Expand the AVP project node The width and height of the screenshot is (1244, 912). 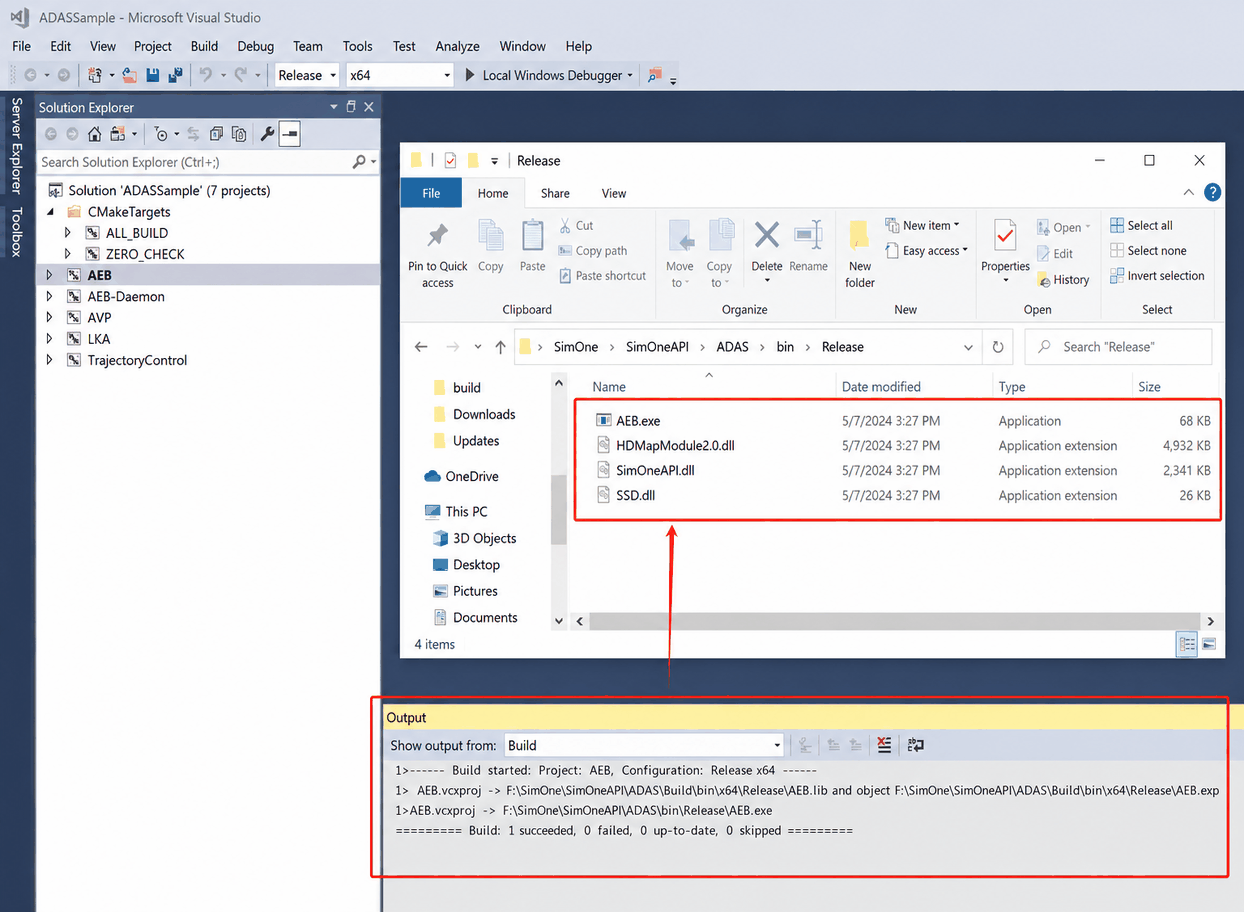[x=50, y=318]
